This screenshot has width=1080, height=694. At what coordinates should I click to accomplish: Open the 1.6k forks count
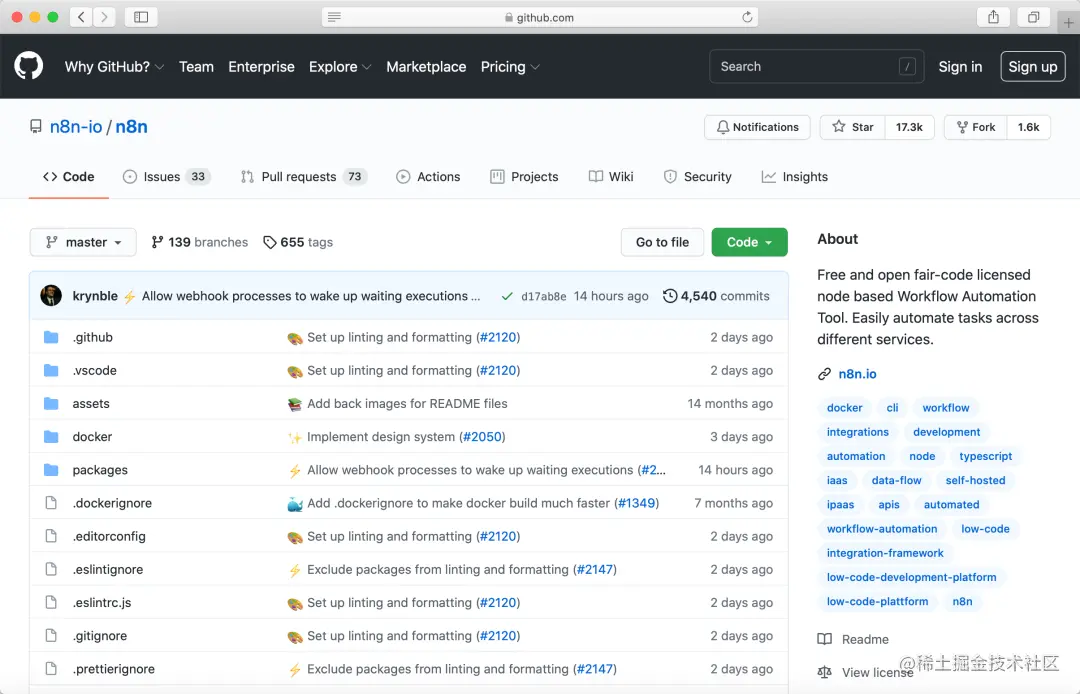click(x=1028, y=127)
